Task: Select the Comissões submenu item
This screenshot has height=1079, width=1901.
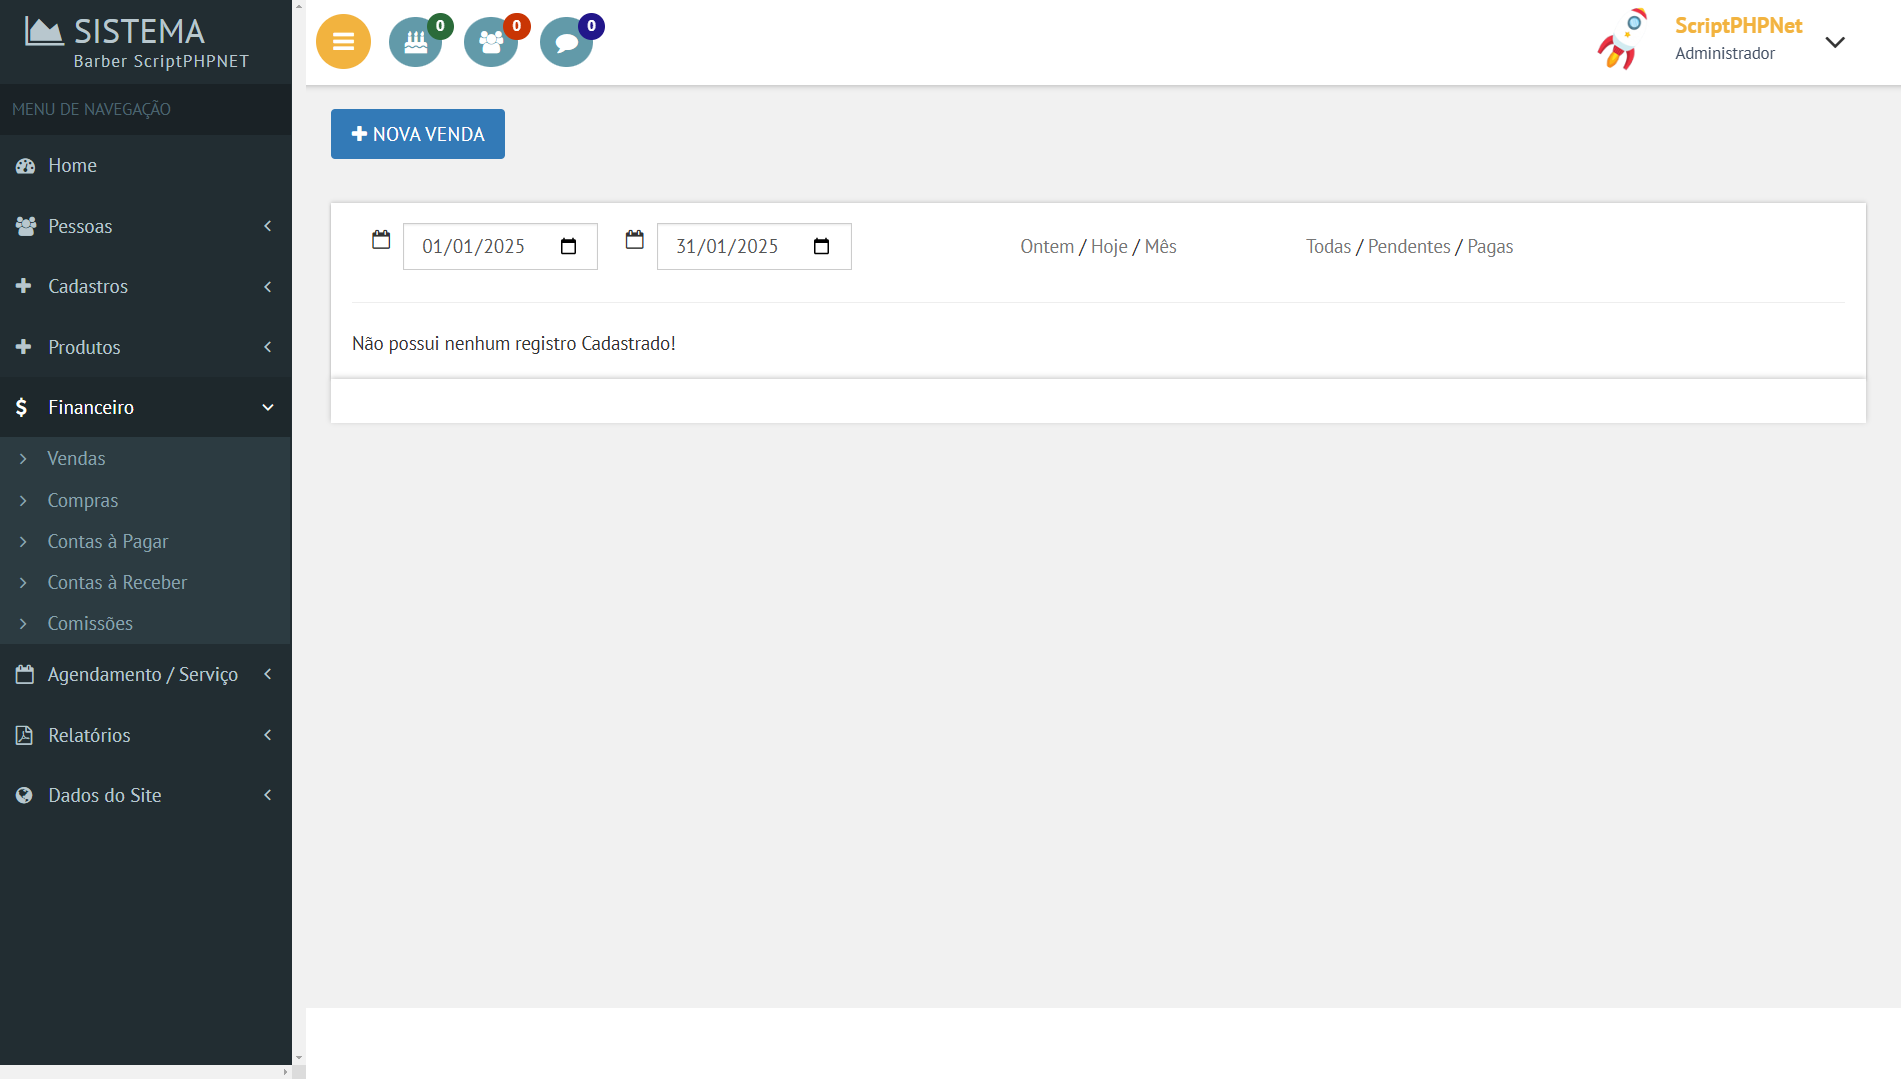Action: (x=90, y=623)
